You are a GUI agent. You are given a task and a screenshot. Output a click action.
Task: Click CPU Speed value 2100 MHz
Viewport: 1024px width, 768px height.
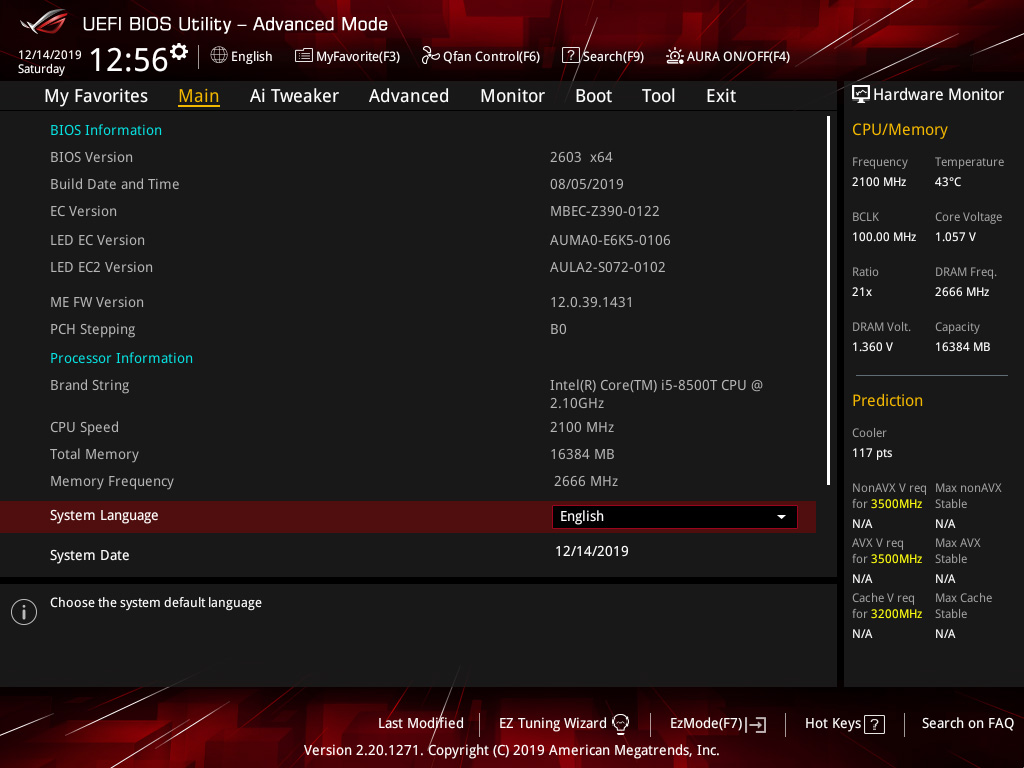pyautogui.click(x=582, y=427)
